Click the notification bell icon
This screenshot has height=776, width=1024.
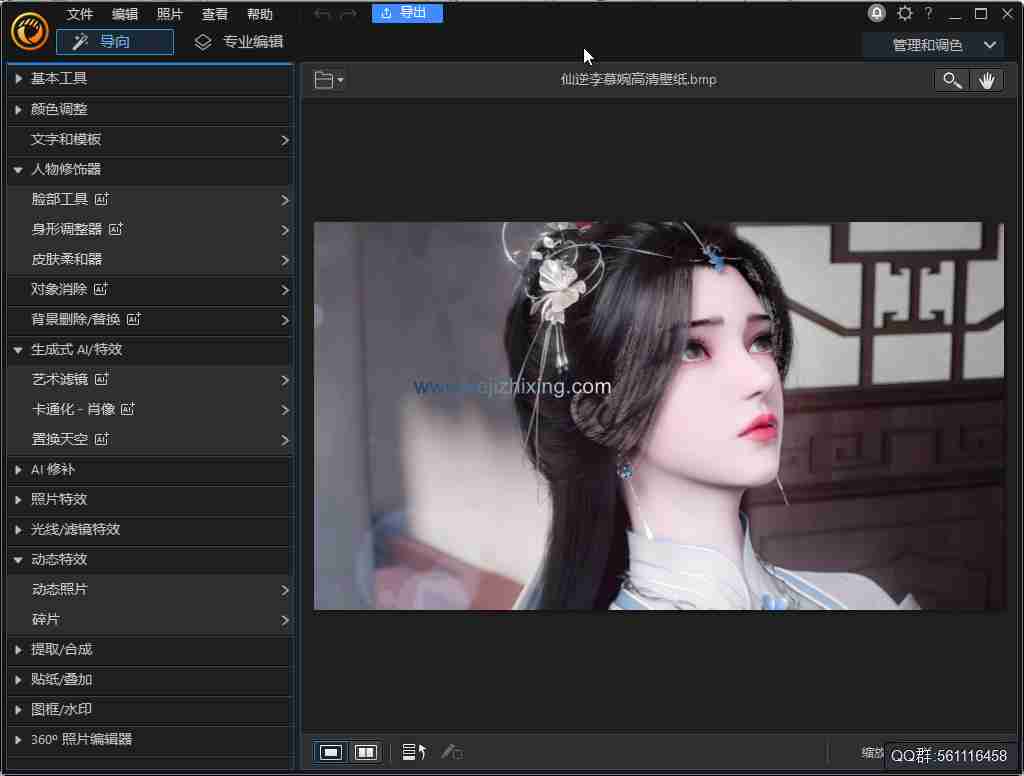tap(876, 13)
